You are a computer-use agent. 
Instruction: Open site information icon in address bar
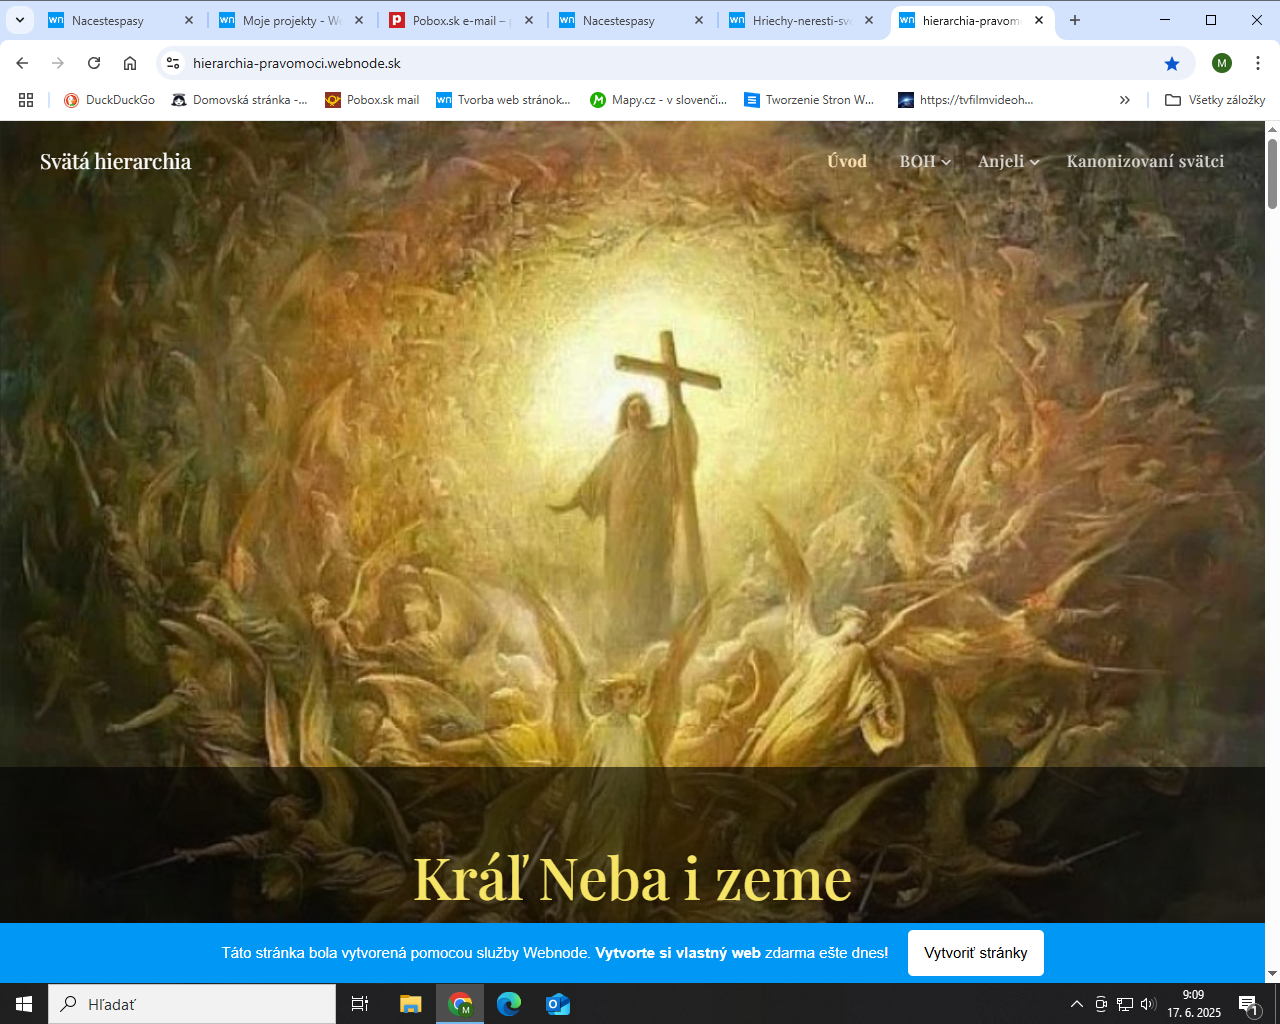pos(173,63)
